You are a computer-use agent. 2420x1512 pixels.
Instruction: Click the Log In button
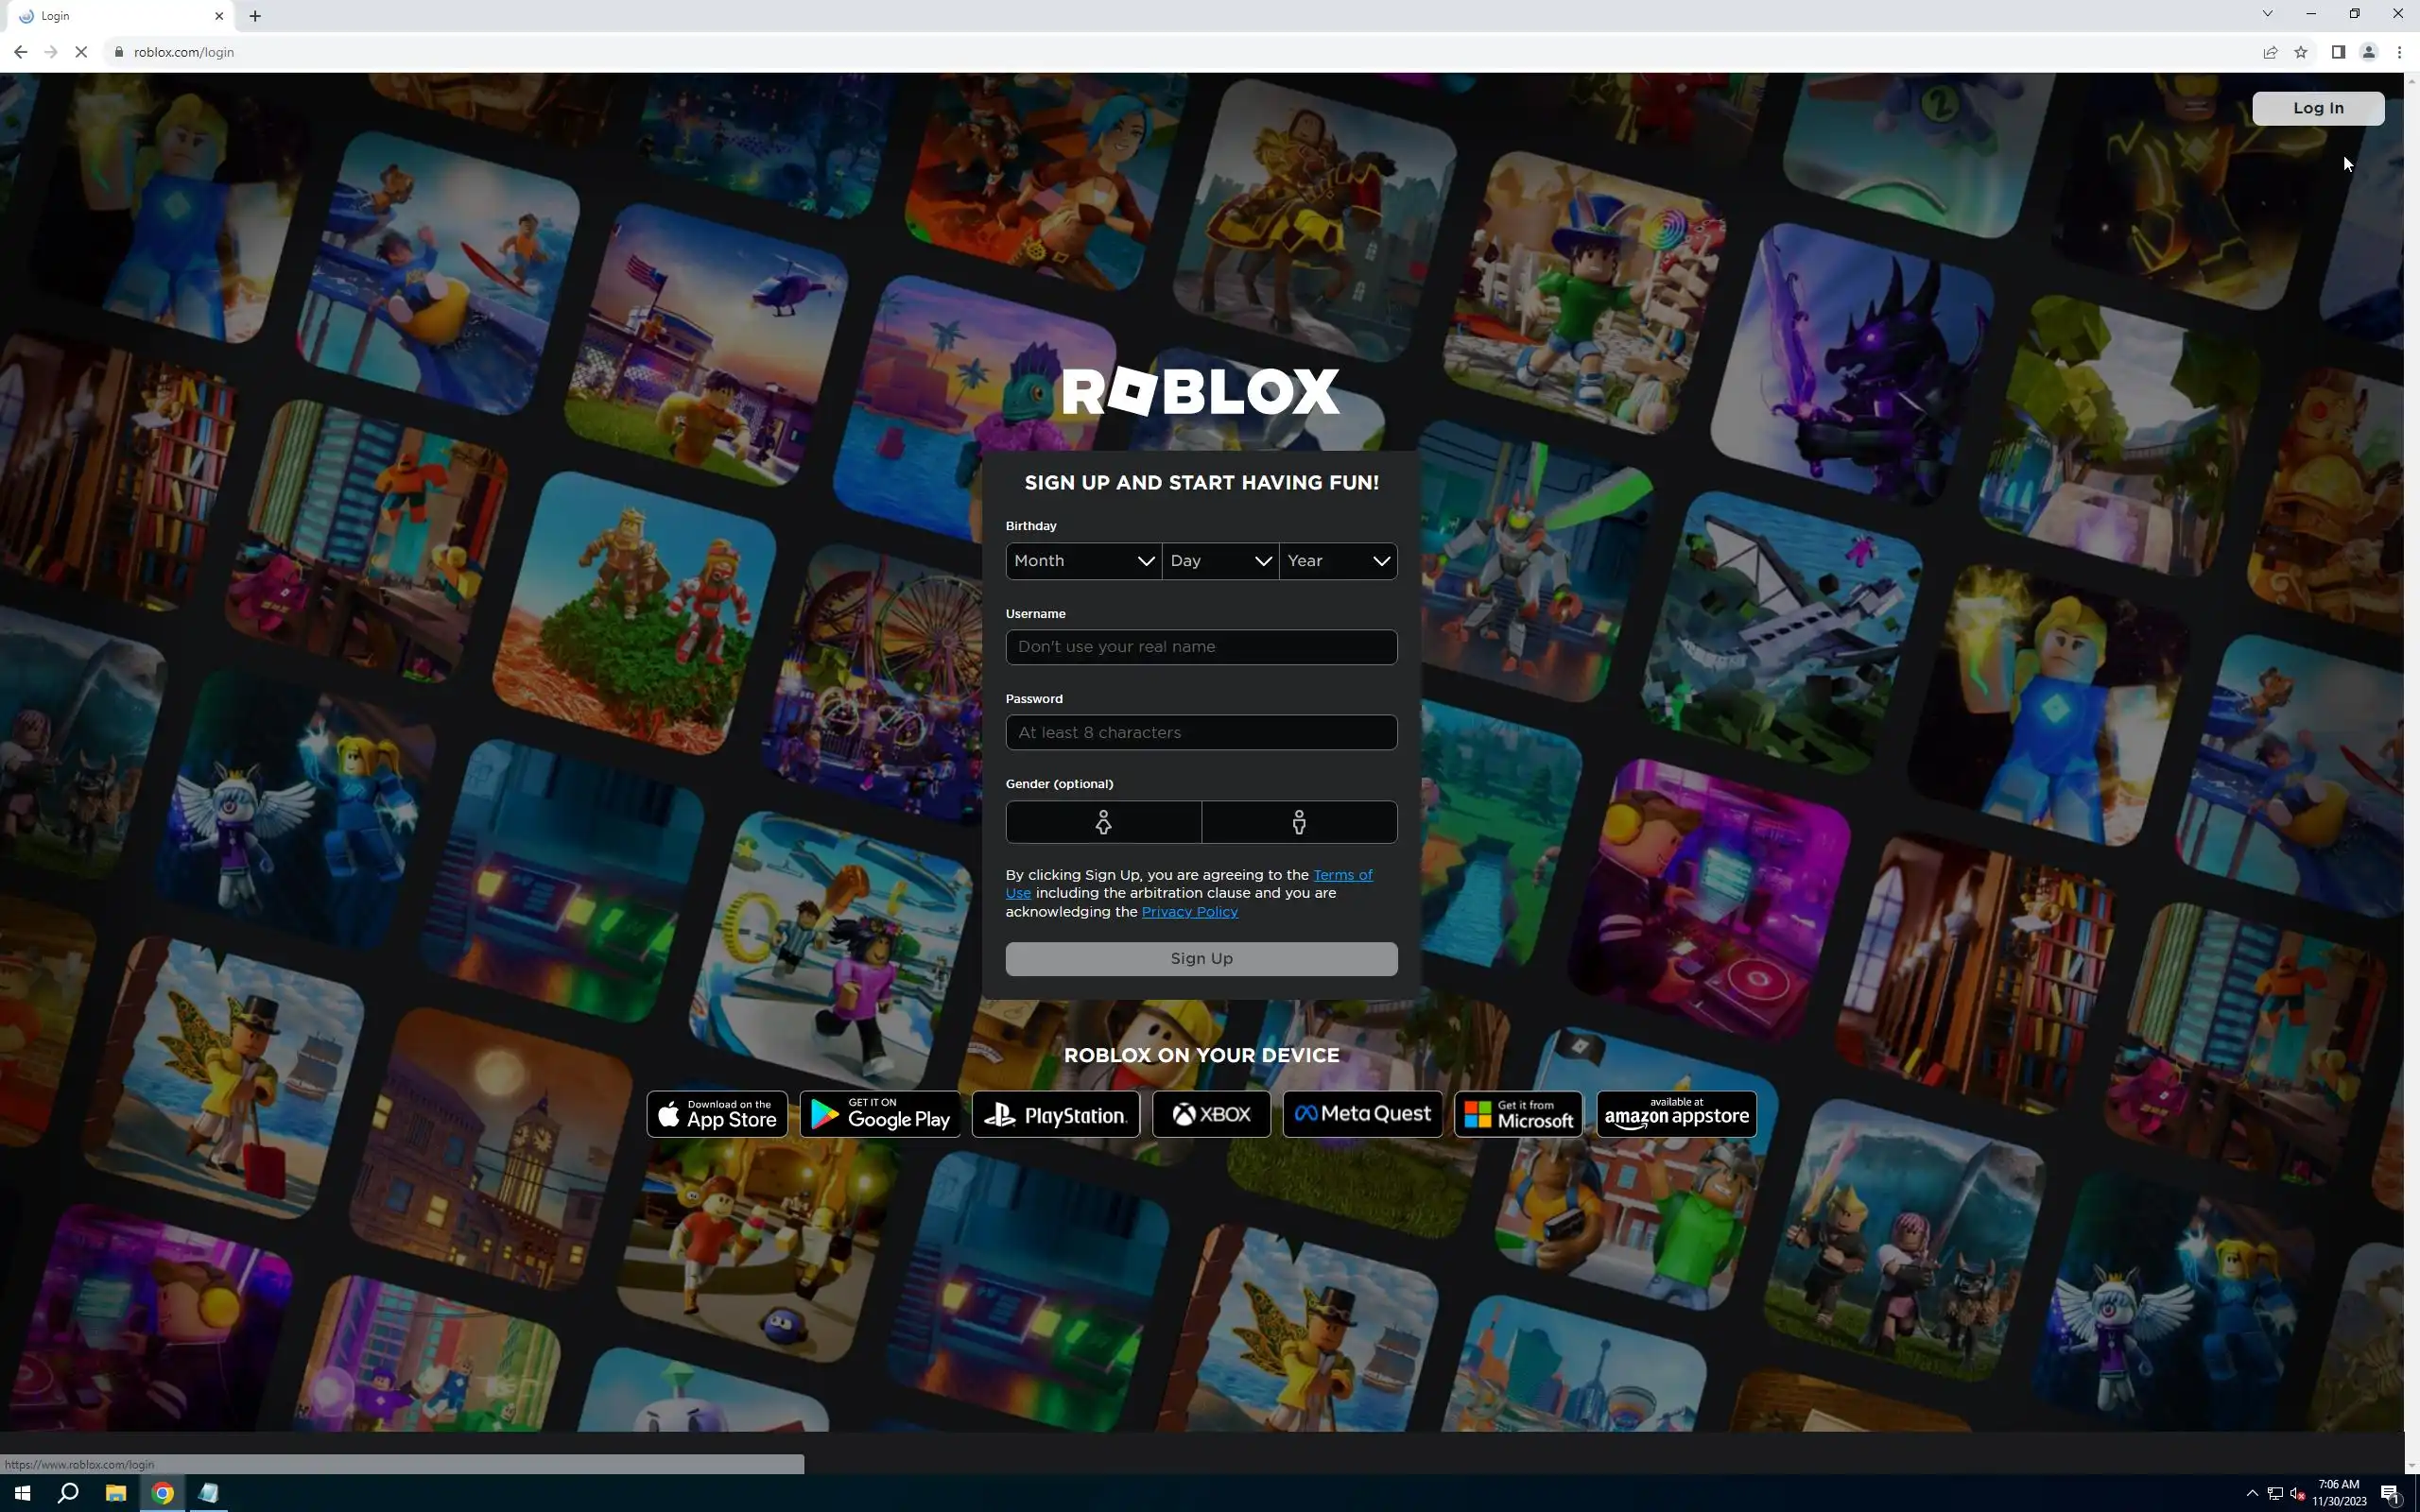click(2317, 108)
